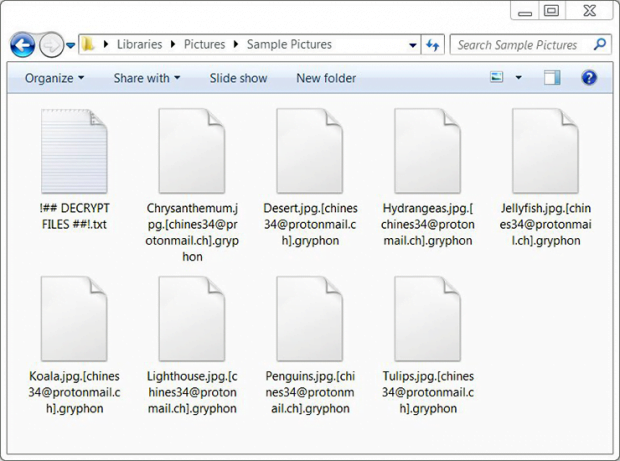Click the greyed-out Forward arrow button
Screen dimensions: 620x461
coord(51,45)
